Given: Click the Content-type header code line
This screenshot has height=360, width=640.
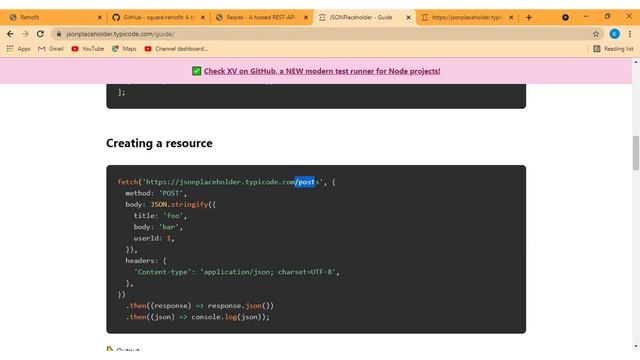Looking at the screenshot, I should 236,272.
